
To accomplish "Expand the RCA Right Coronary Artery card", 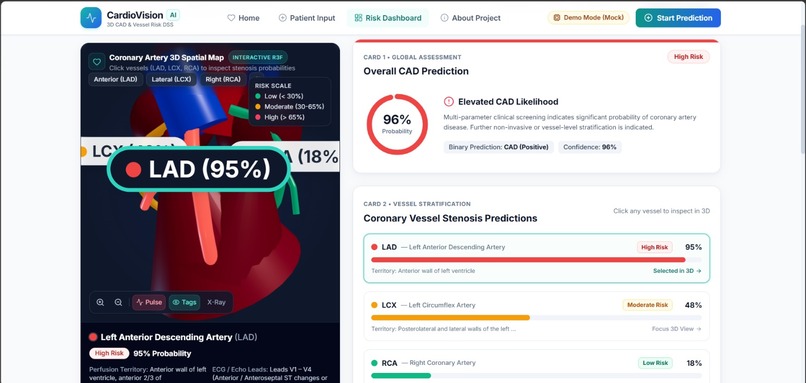I will pos(537,367).
